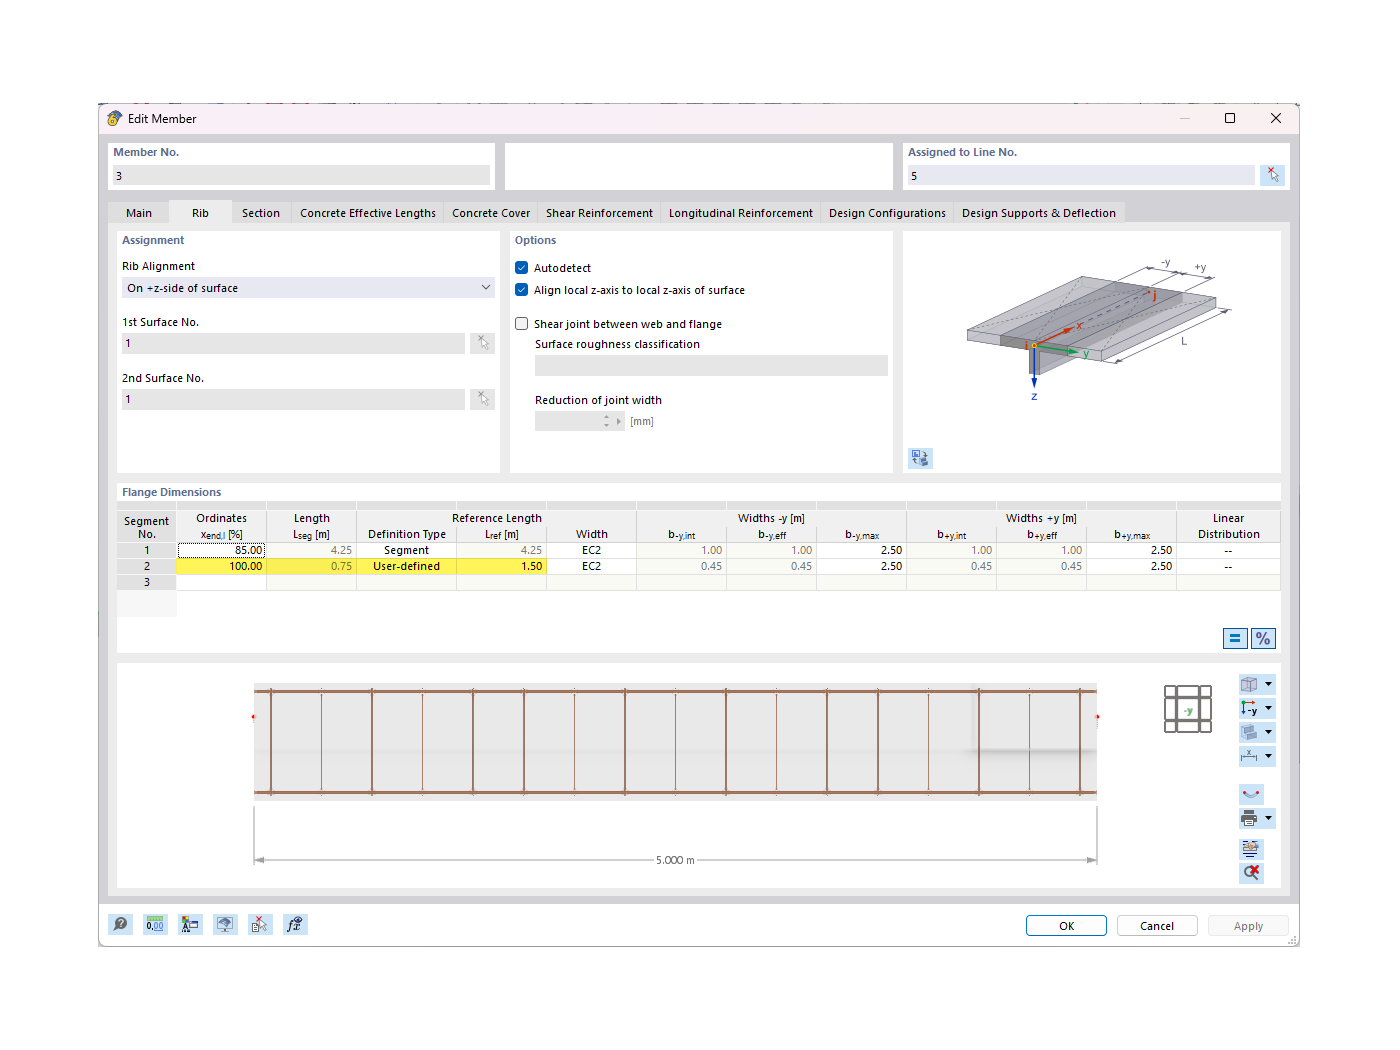The width and height of the screenshot is (1400, 1050).
Task: Disable the Autodetect option
Action: click(x=521, y=267)
